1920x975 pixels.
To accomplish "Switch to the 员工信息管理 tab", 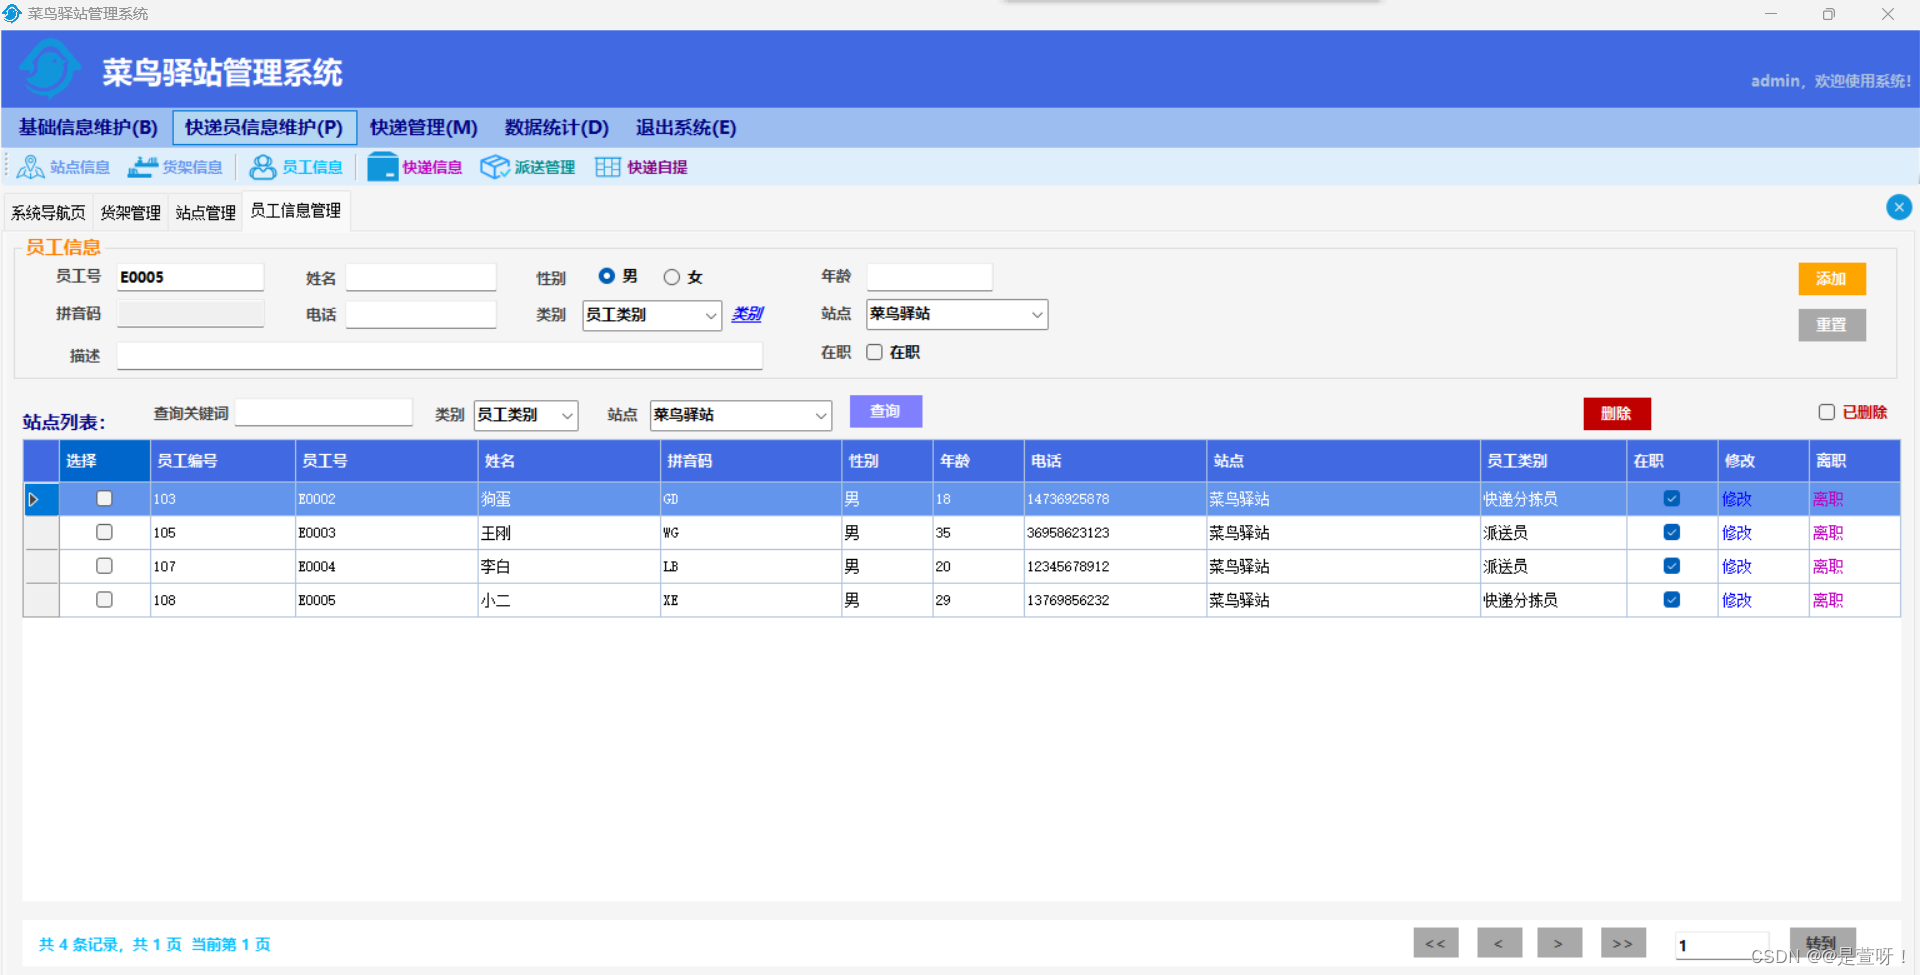I will point(296,211).
